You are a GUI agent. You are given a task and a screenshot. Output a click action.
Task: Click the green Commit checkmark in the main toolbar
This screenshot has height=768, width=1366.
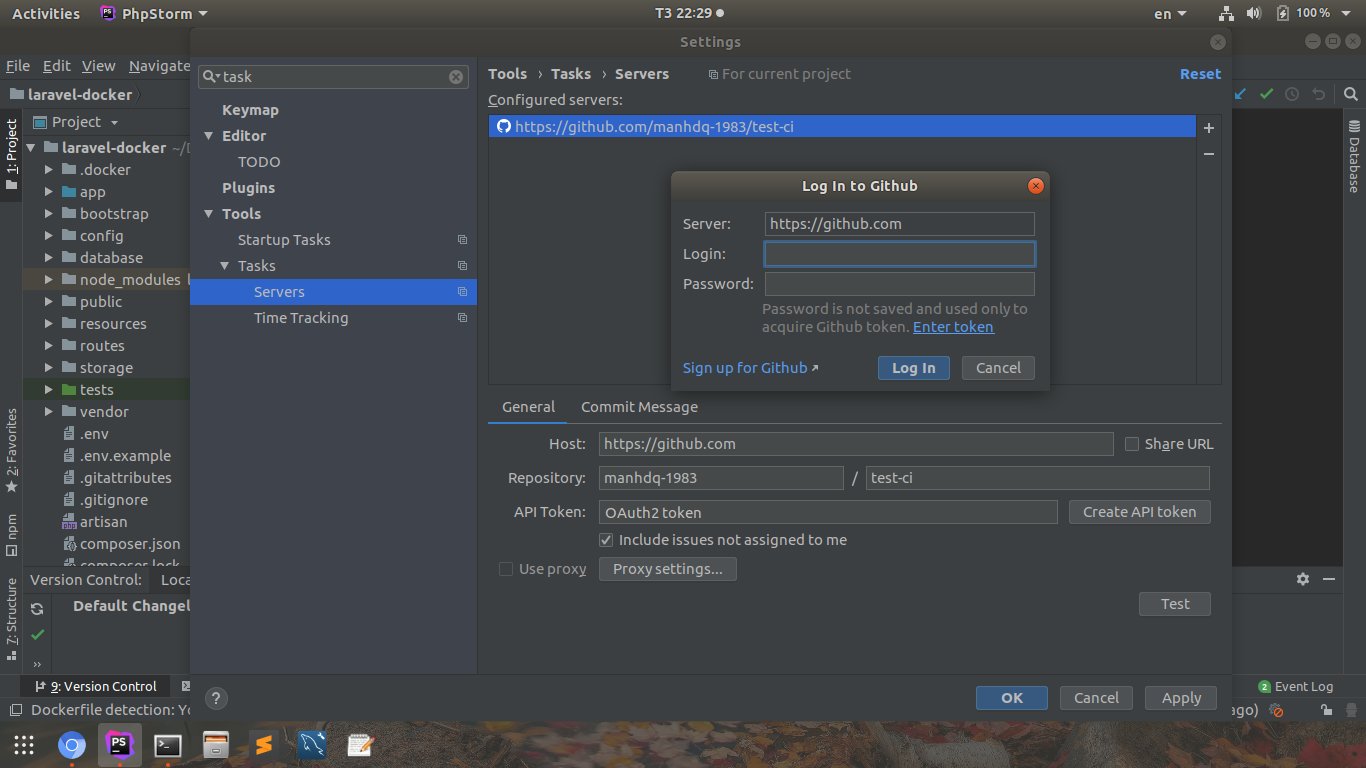pyautogui.click(x=1266, y=94)
